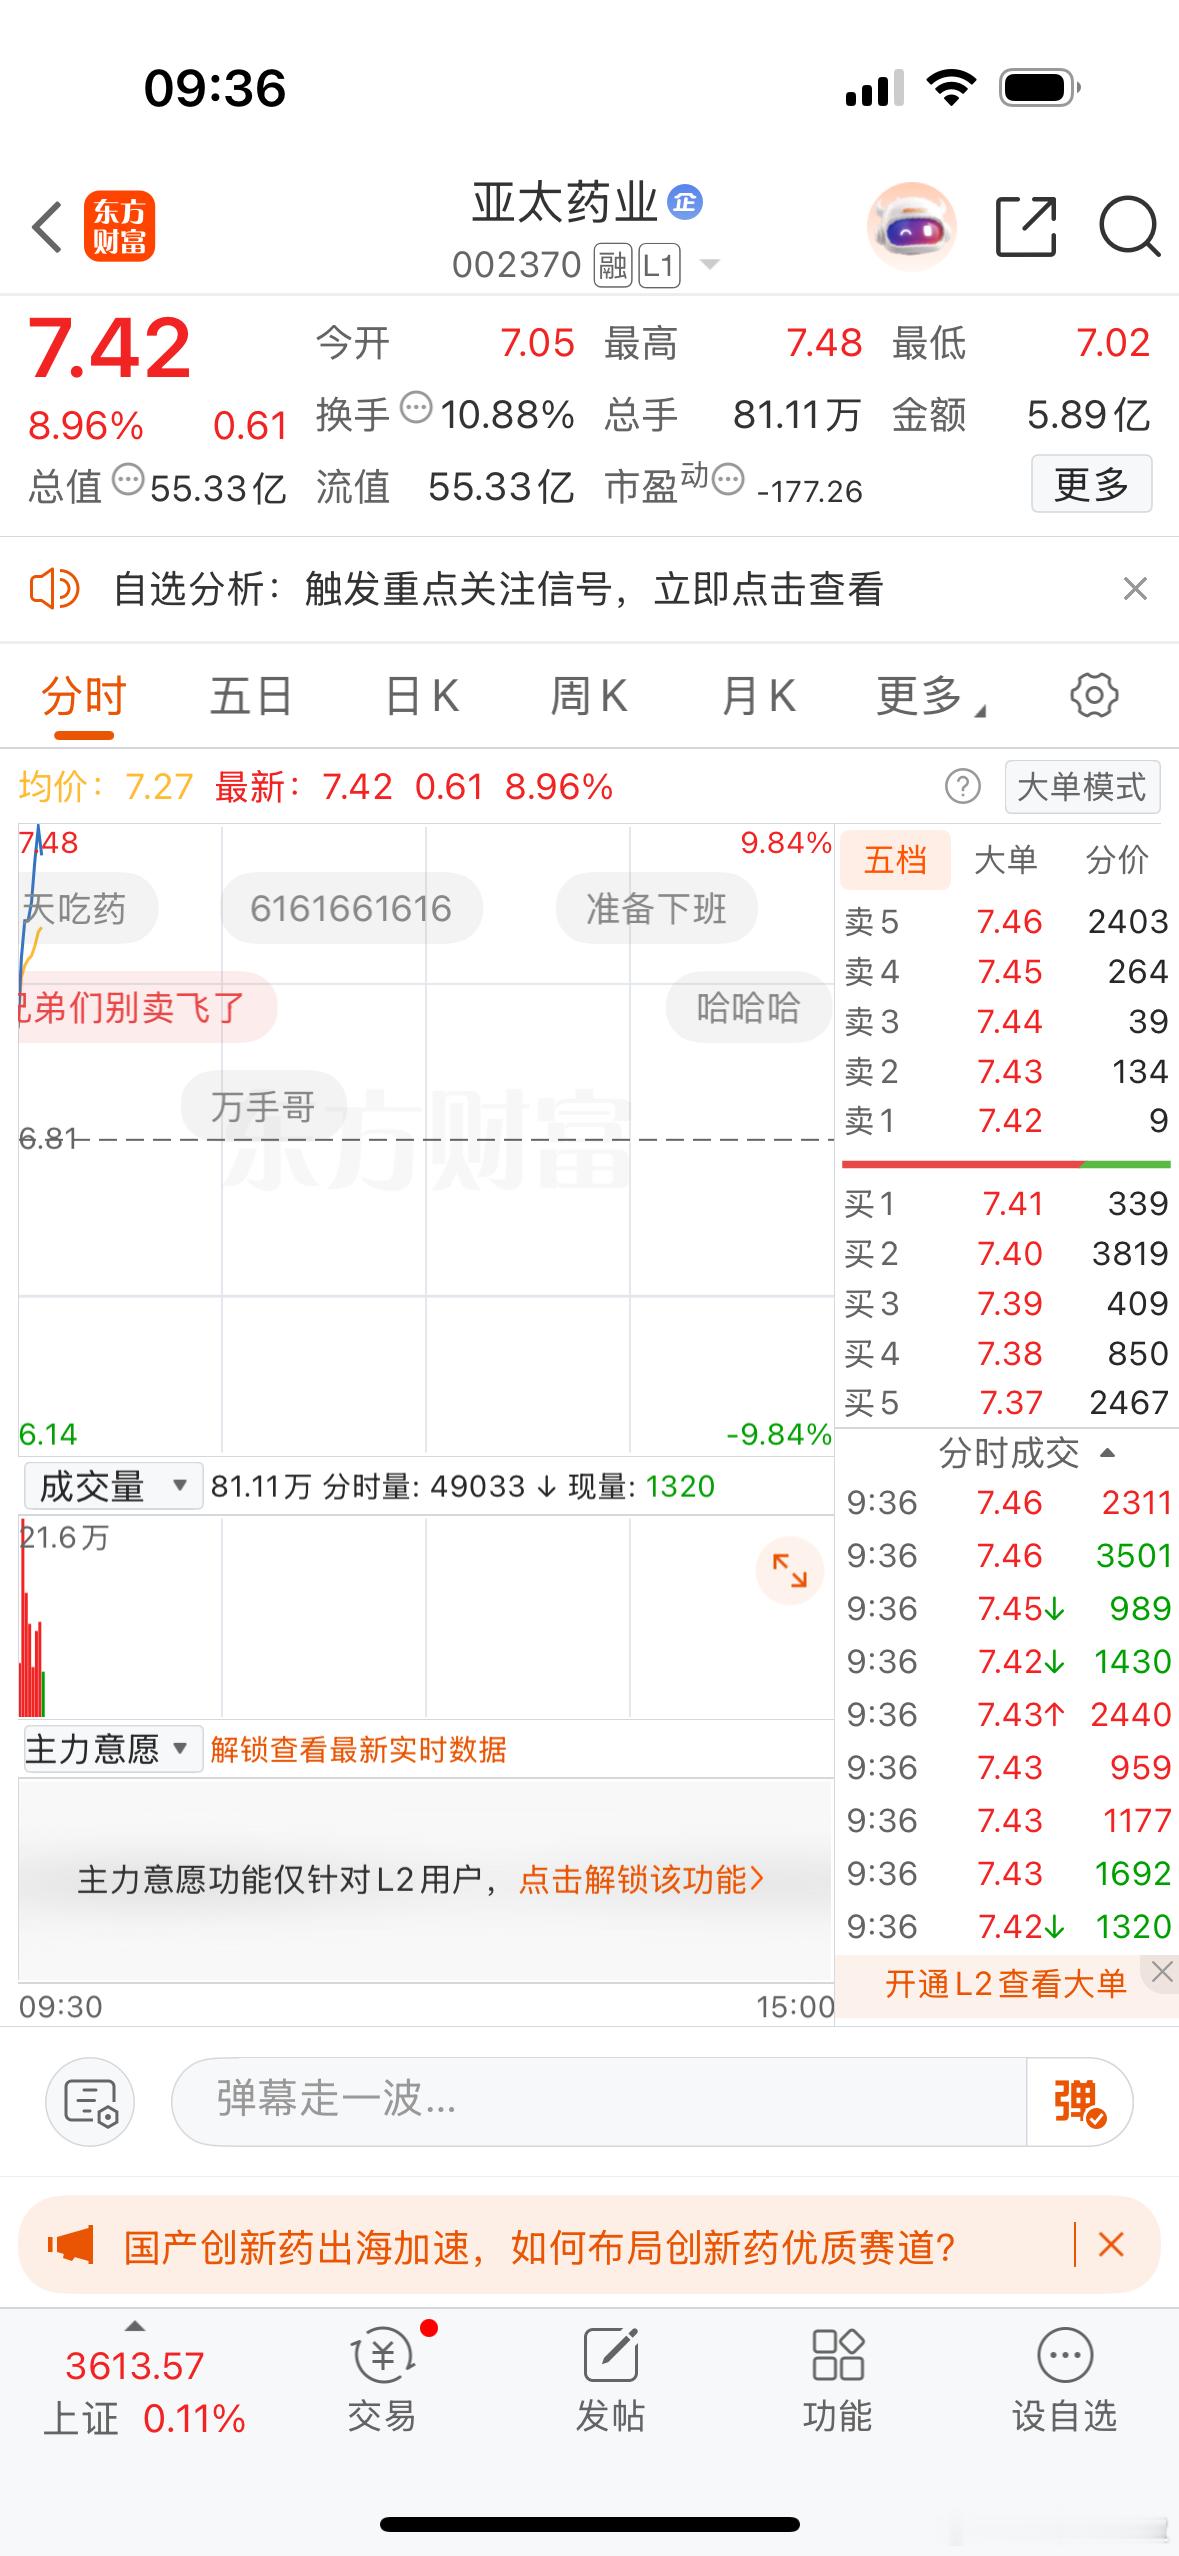The image size is (1179, 2556).
Task: Expand the bottom index bar arrow
Action: [135, 2326]
